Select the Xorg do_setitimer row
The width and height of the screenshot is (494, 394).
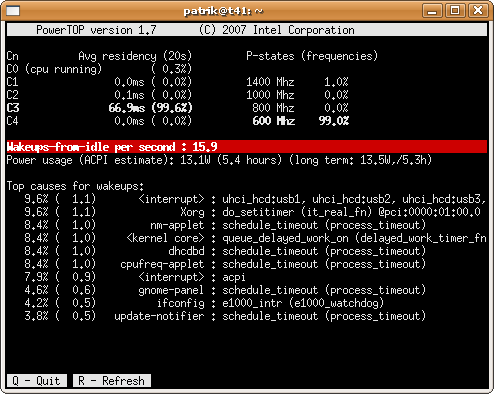coord(252,212)
